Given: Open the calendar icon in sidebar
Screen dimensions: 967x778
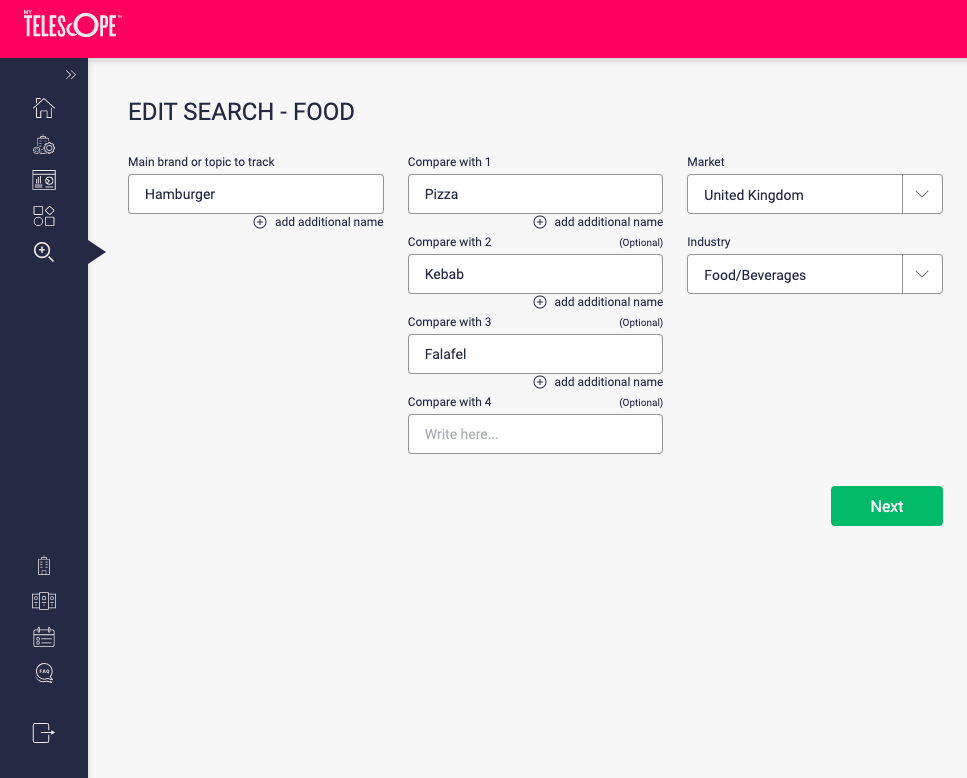Looking at the screenshot, I should coord(44,637).
